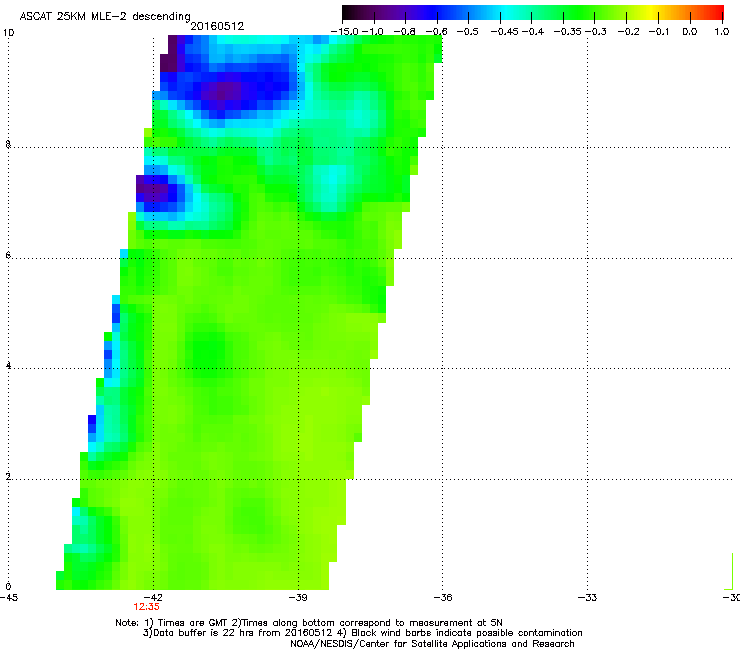The image size is (740, 650).
Task: Click longitude axis label -36
Action: tap(443, 598)
